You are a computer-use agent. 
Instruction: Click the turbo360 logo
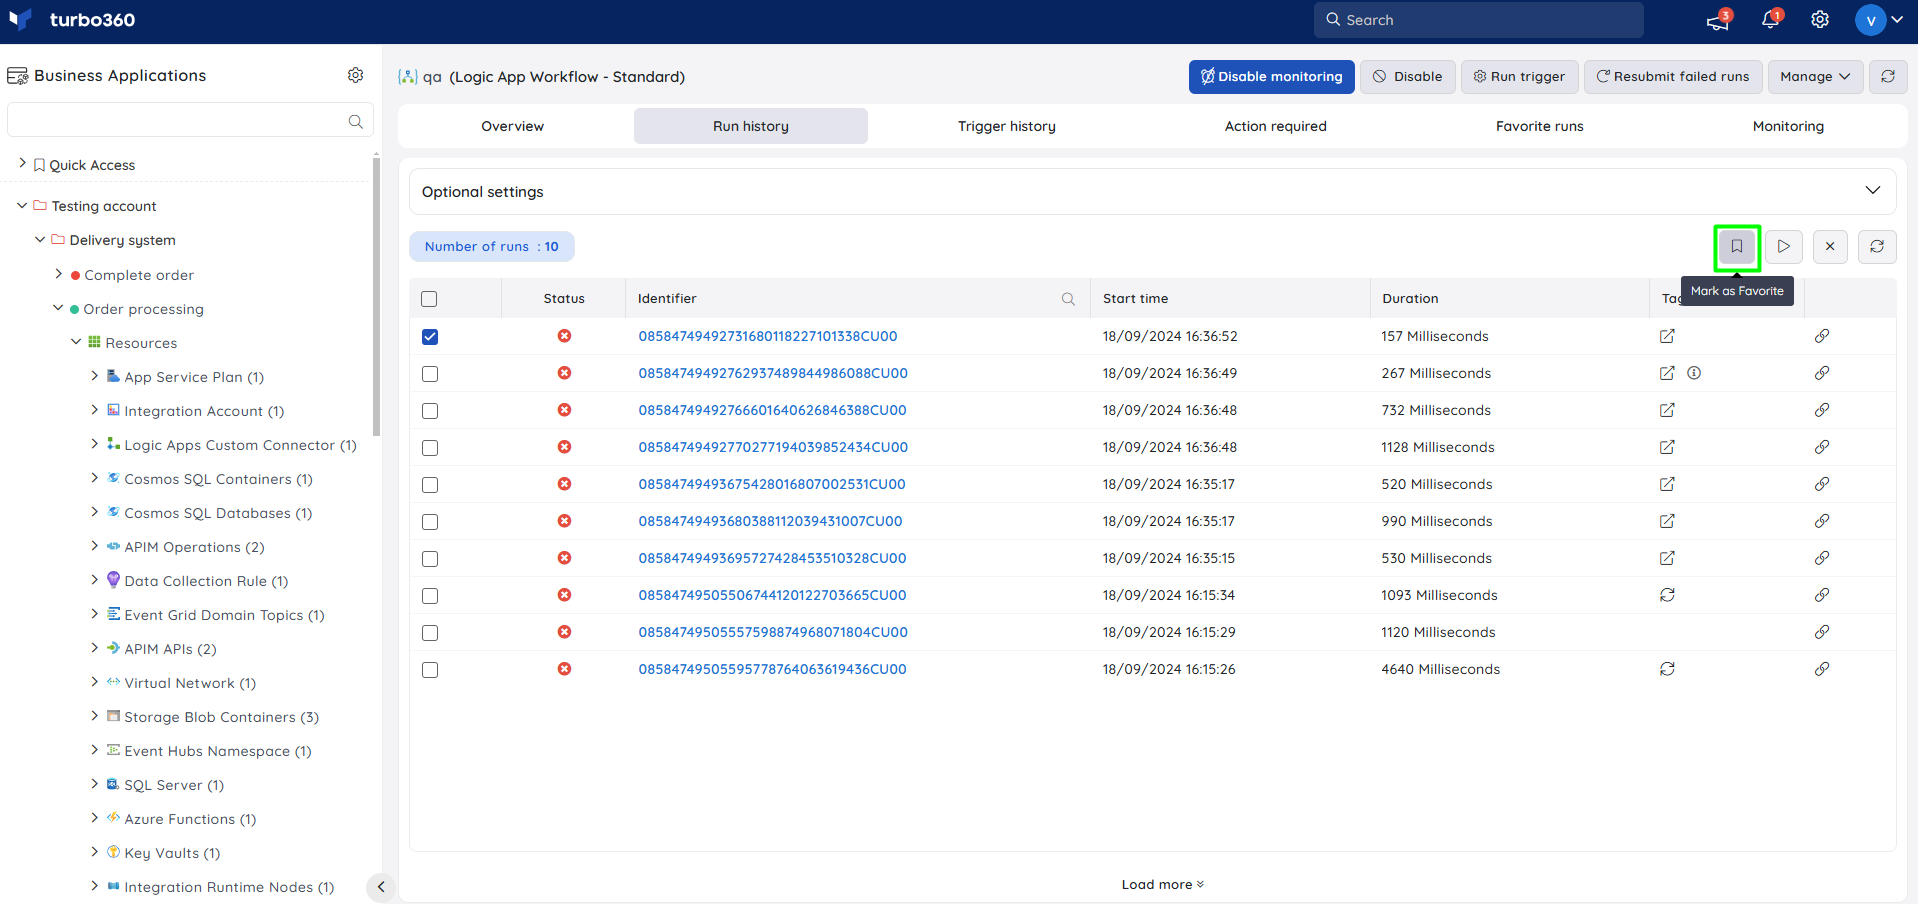coord(72,20)
